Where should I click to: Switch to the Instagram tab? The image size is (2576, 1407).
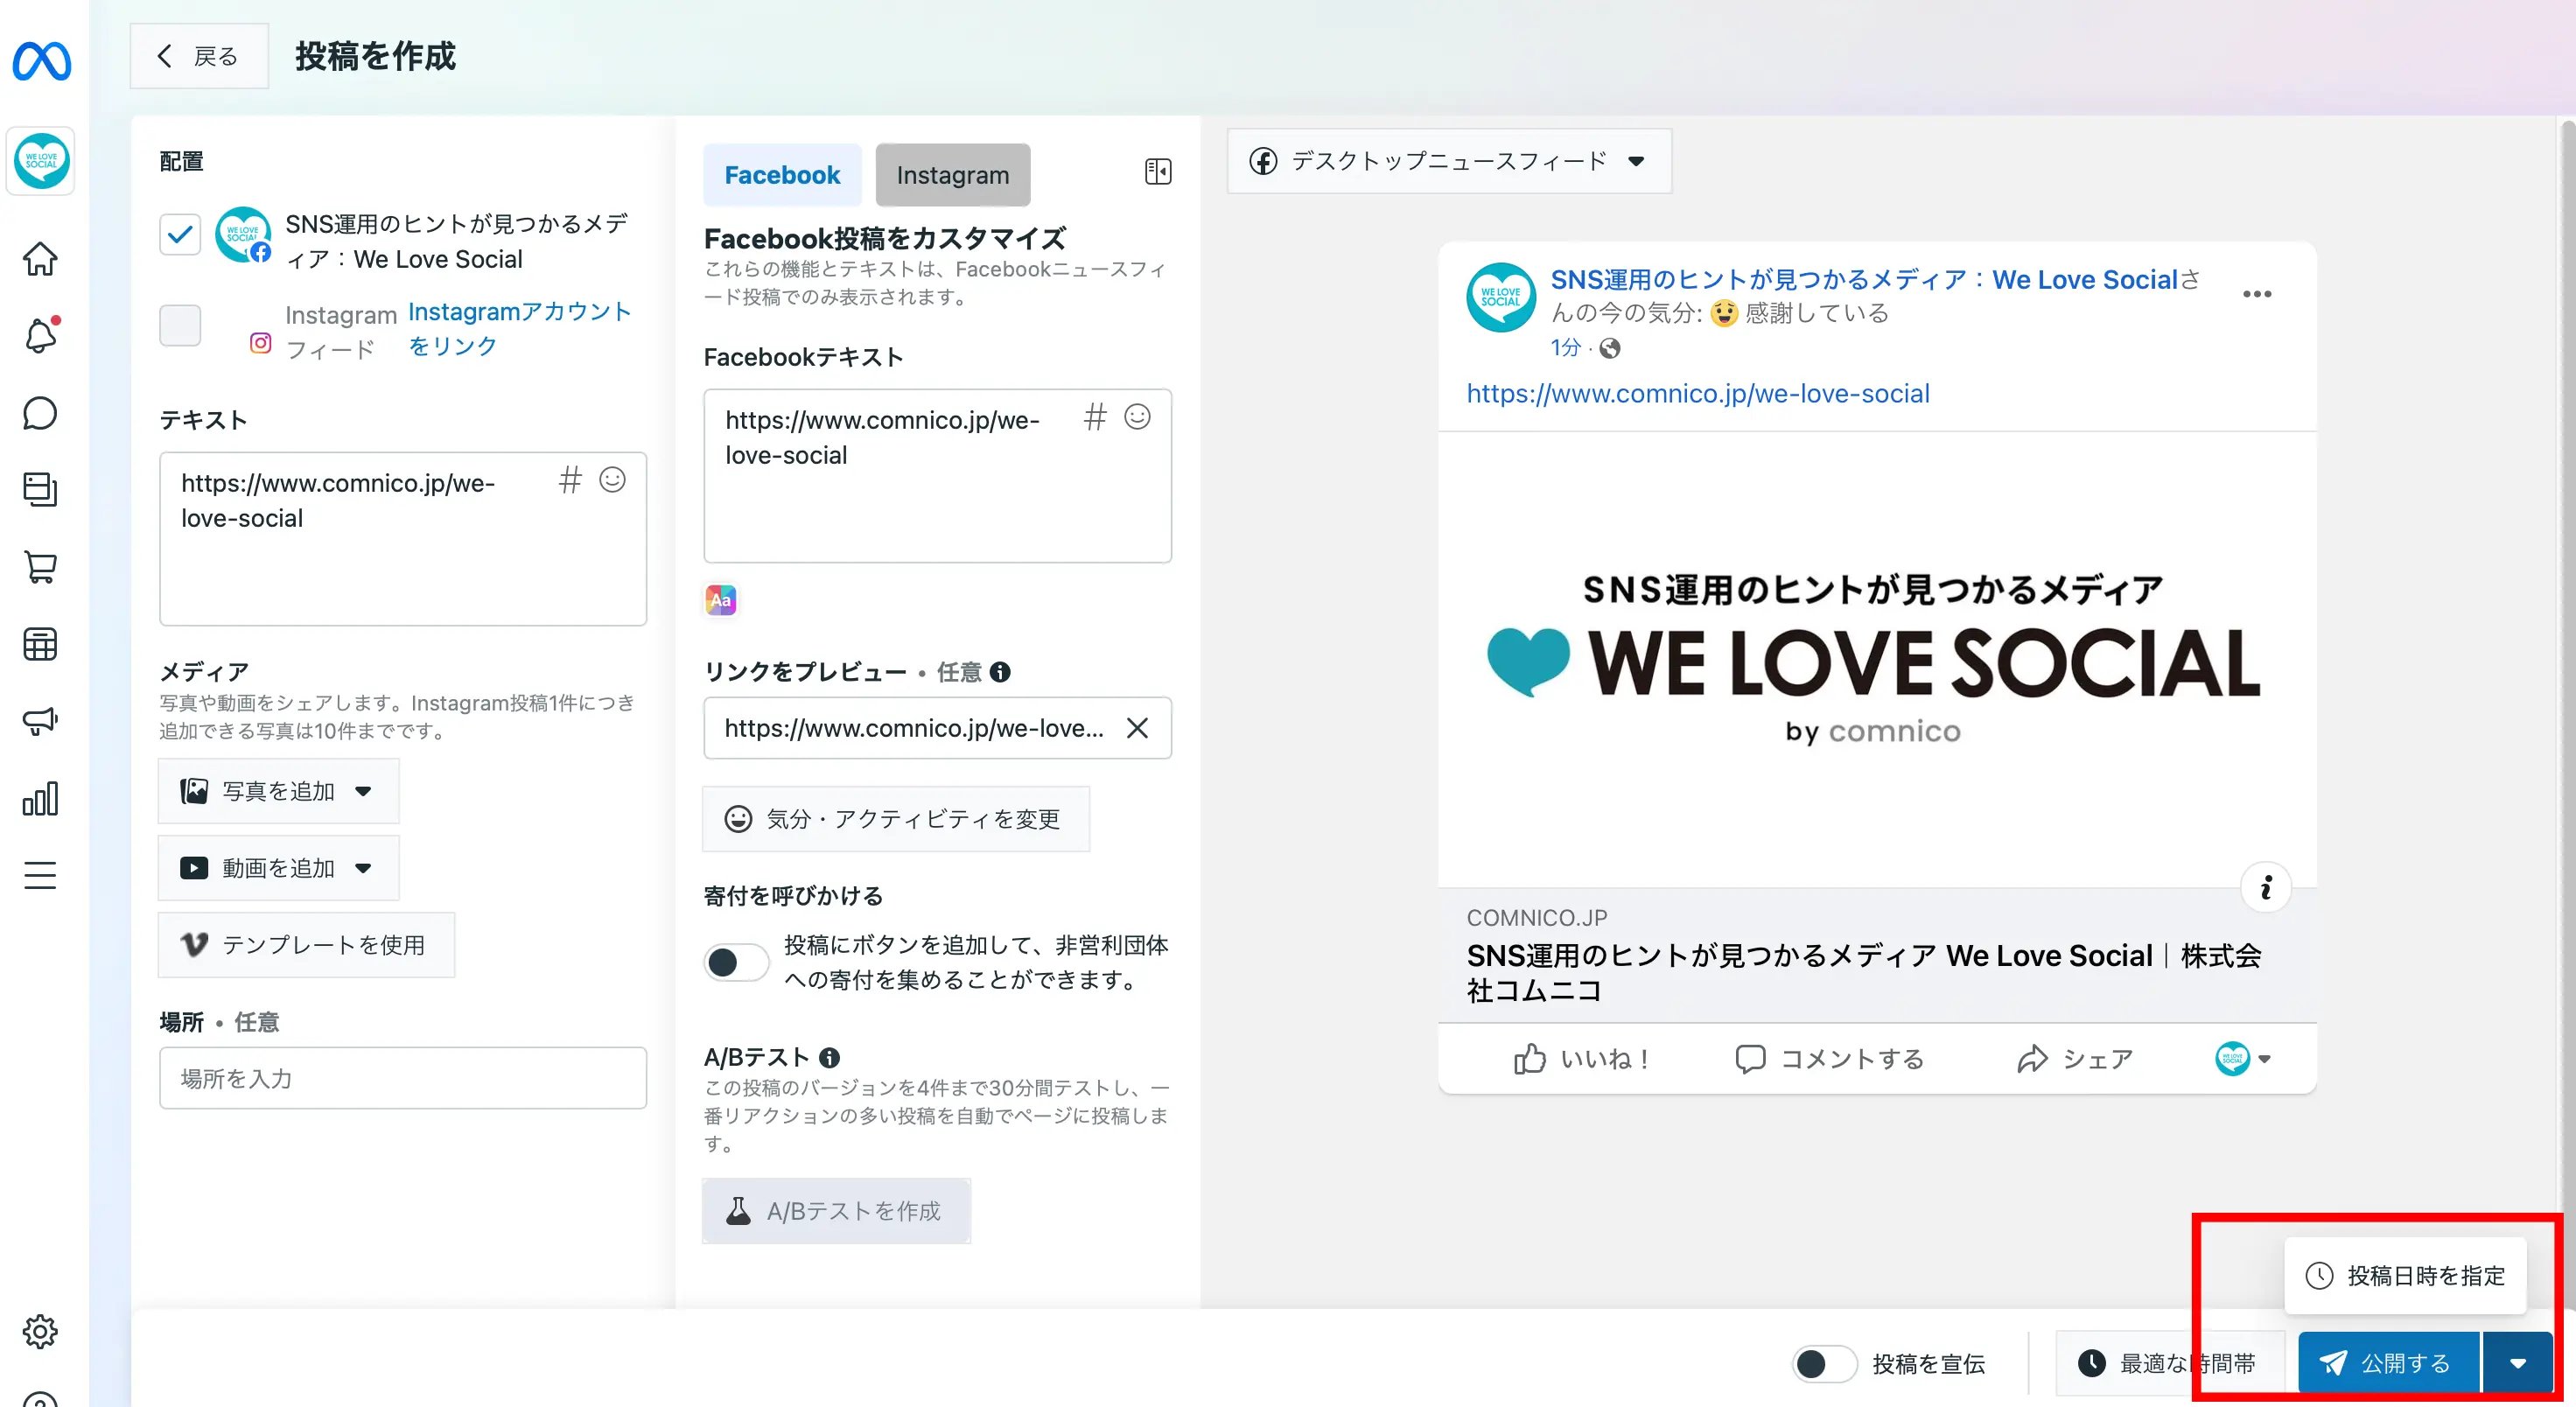953,175
